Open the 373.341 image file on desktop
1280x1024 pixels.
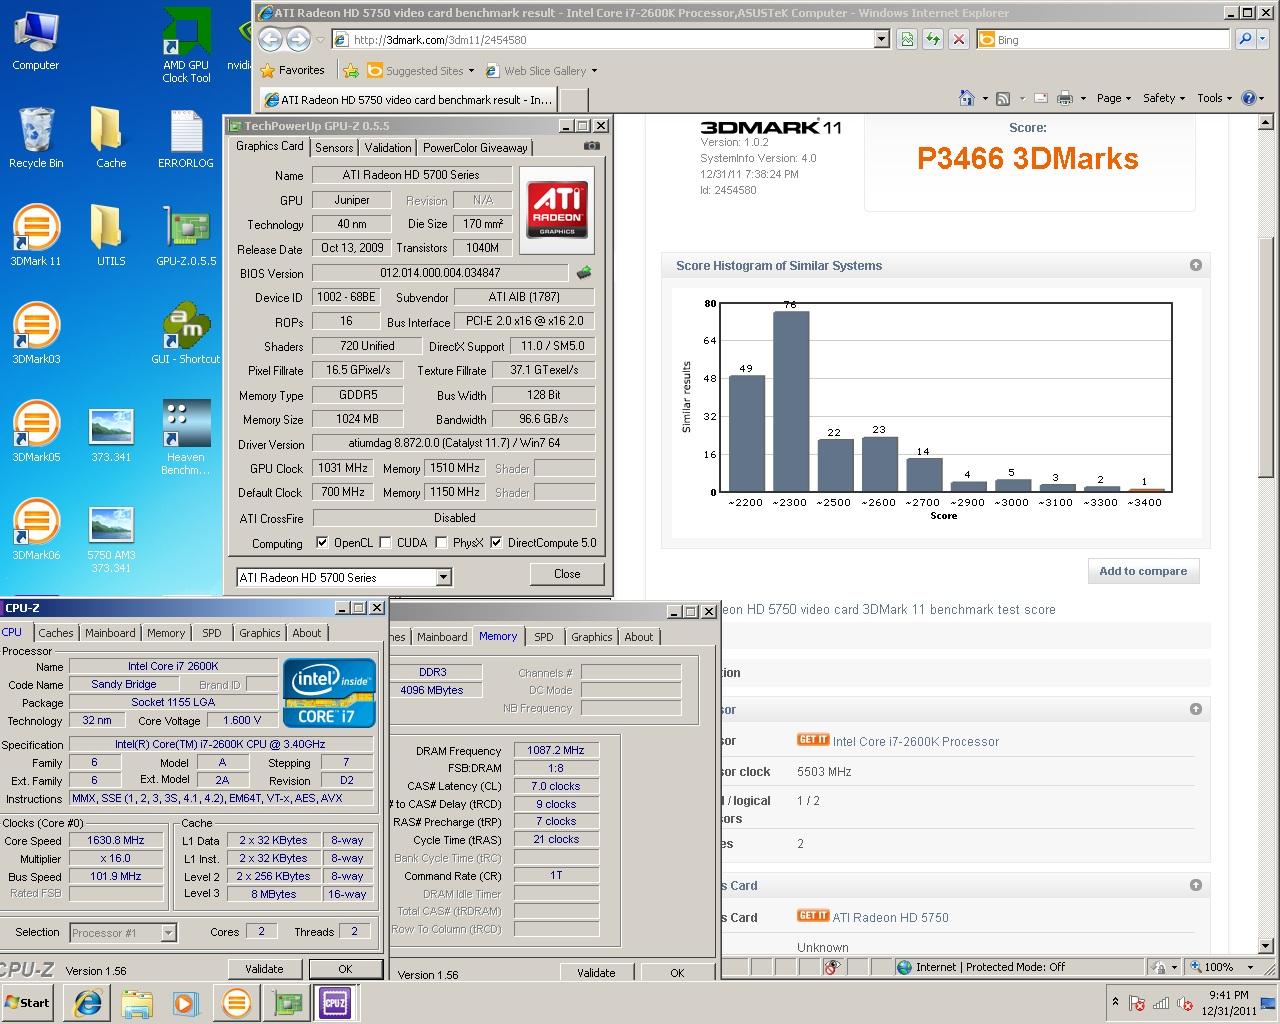point(111,434)
